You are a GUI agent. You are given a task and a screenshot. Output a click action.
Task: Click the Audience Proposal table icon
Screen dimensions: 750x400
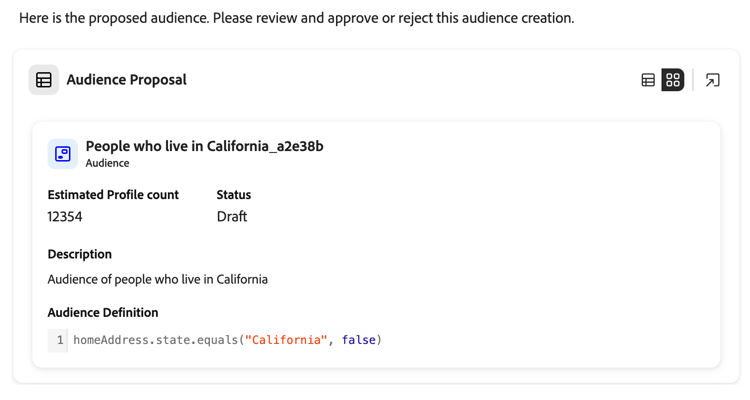coord(44,80)
